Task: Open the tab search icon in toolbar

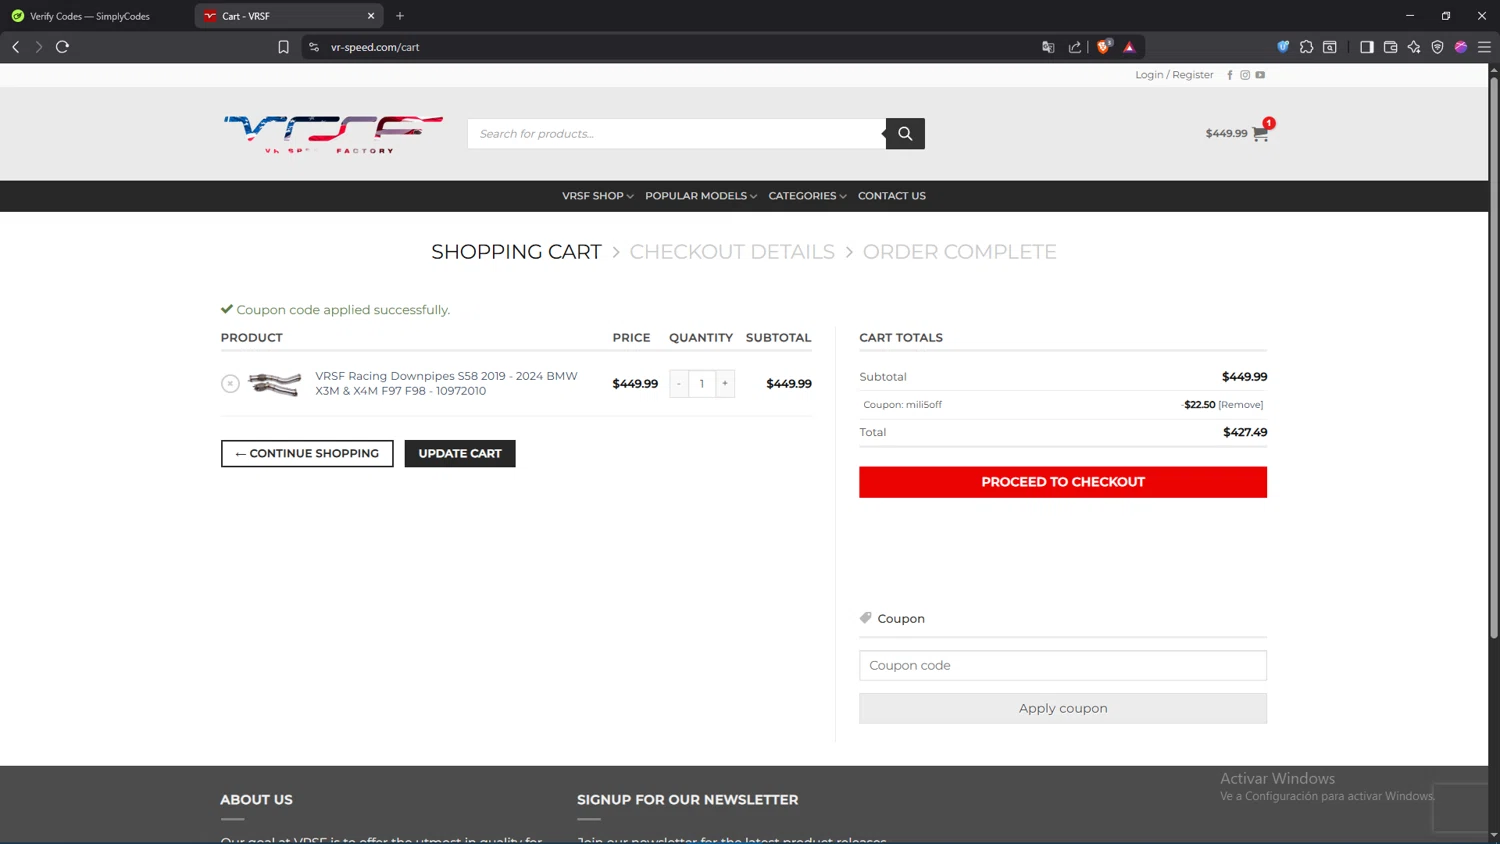Action: point(1330,47)
